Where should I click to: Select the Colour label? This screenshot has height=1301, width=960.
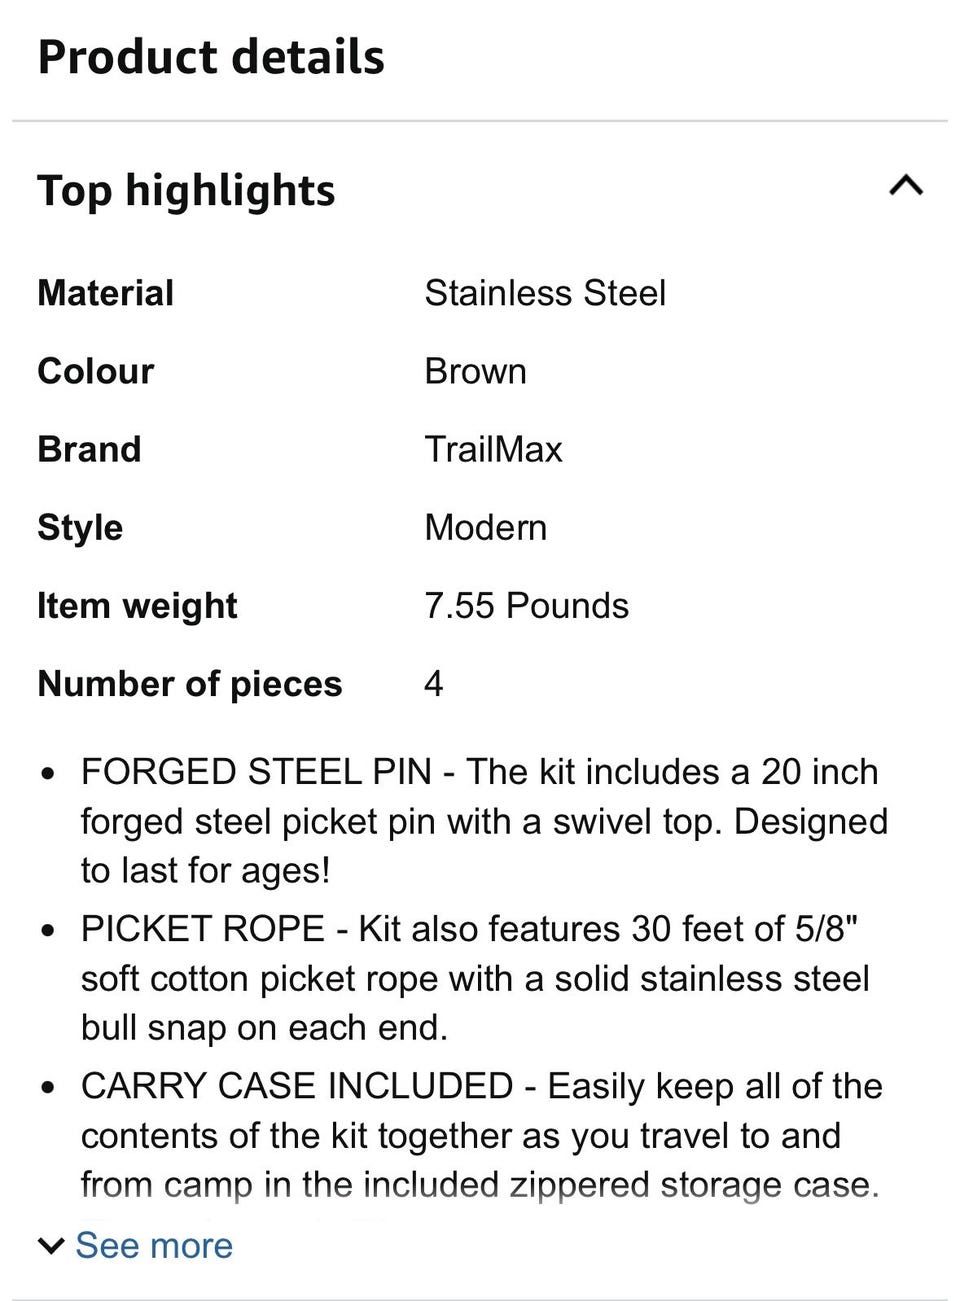coord(96,371)
